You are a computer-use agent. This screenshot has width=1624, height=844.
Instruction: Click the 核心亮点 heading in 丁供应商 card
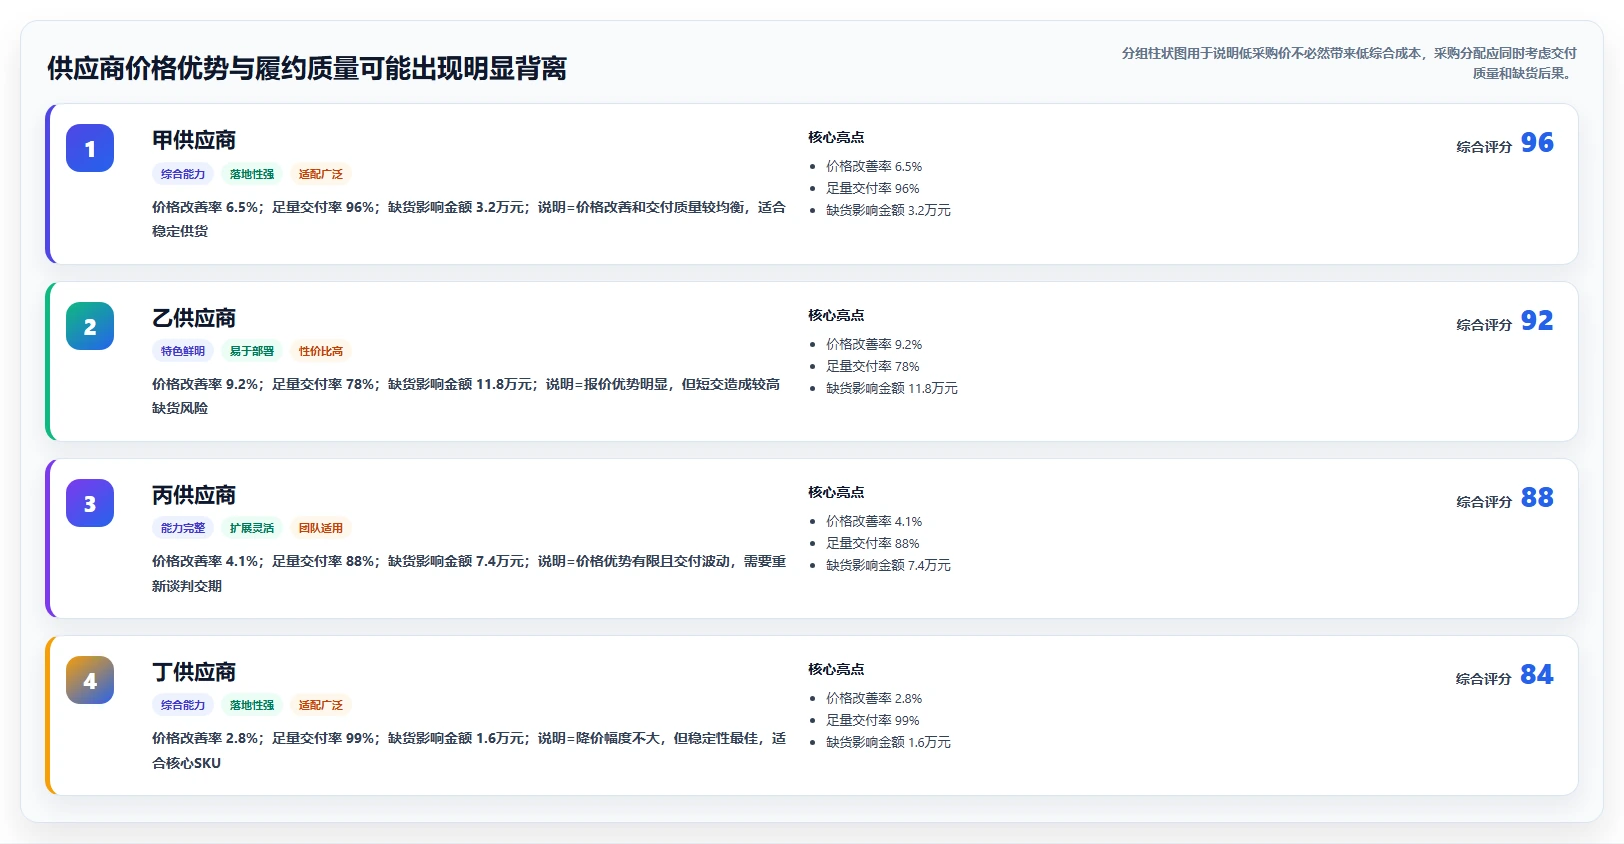point(836,670)
